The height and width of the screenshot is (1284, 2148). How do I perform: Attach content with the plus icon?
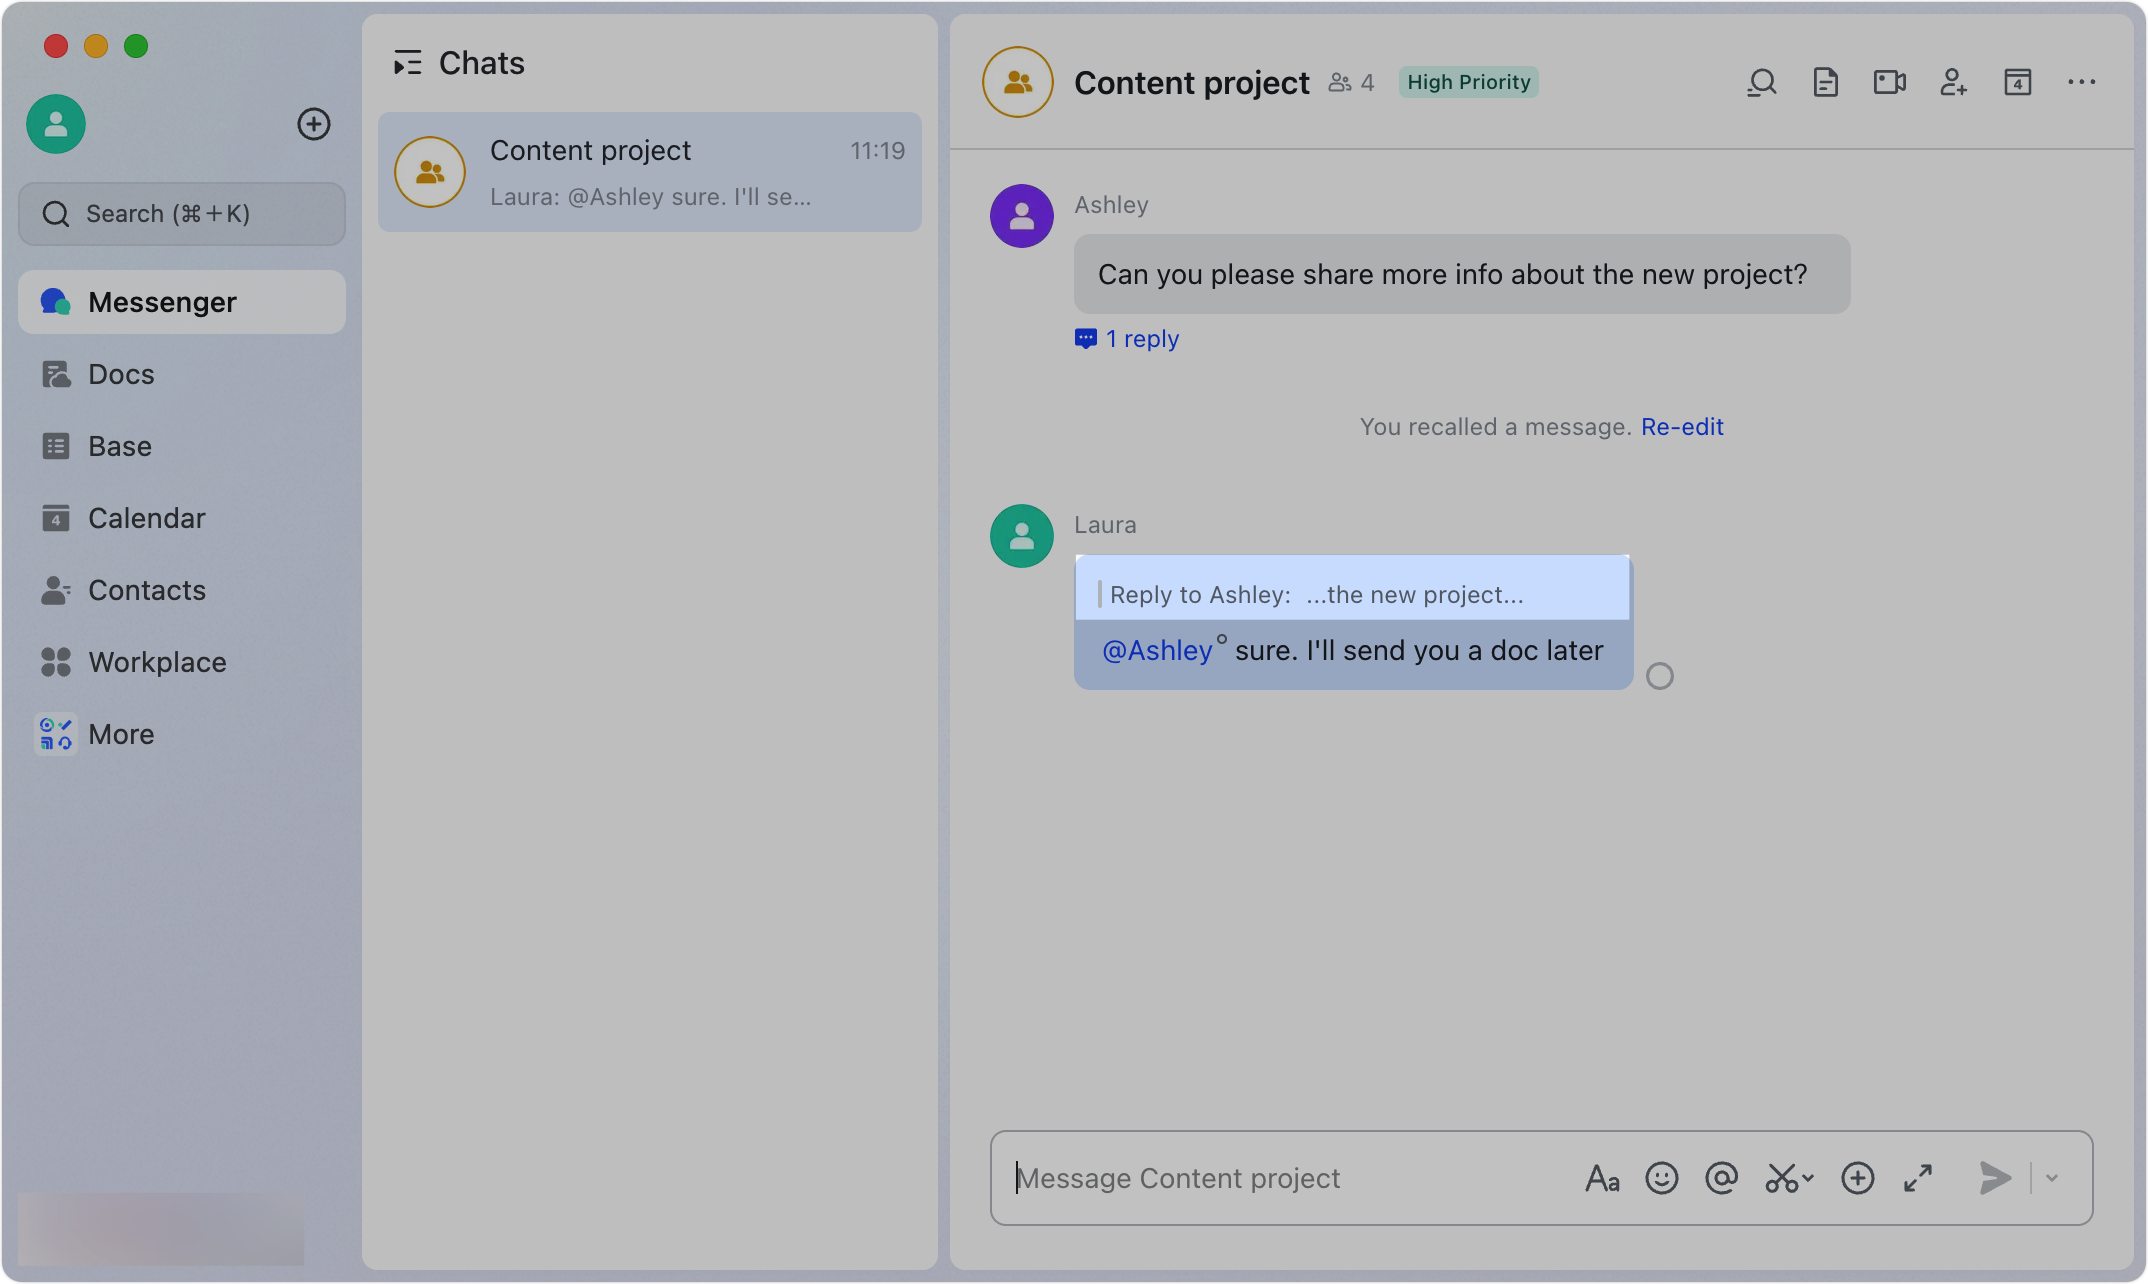(1858, 1178)
